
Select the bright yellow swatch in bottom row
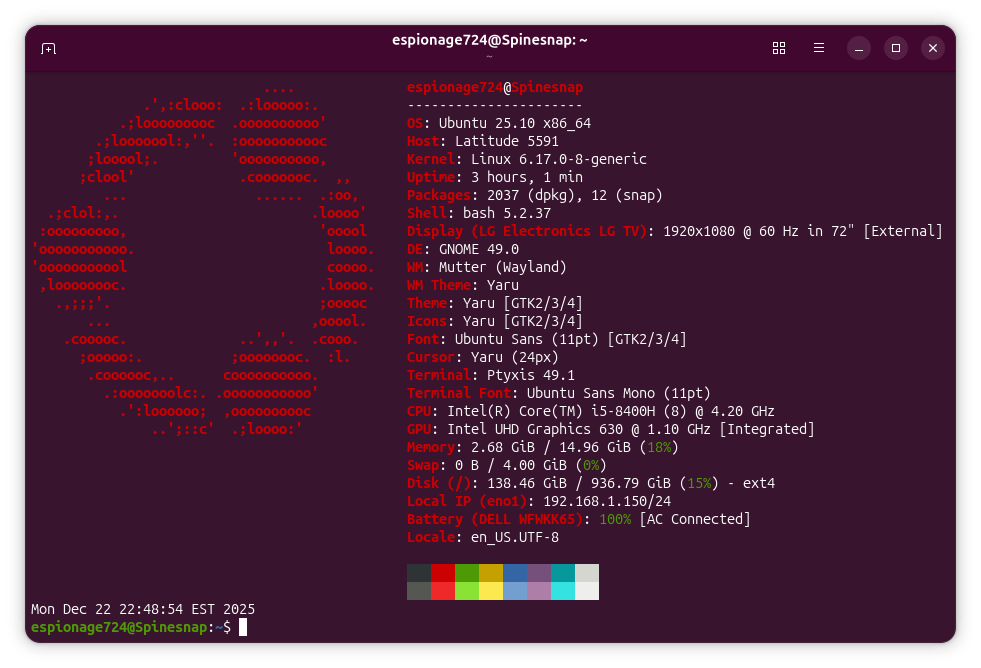coord(491,591)
